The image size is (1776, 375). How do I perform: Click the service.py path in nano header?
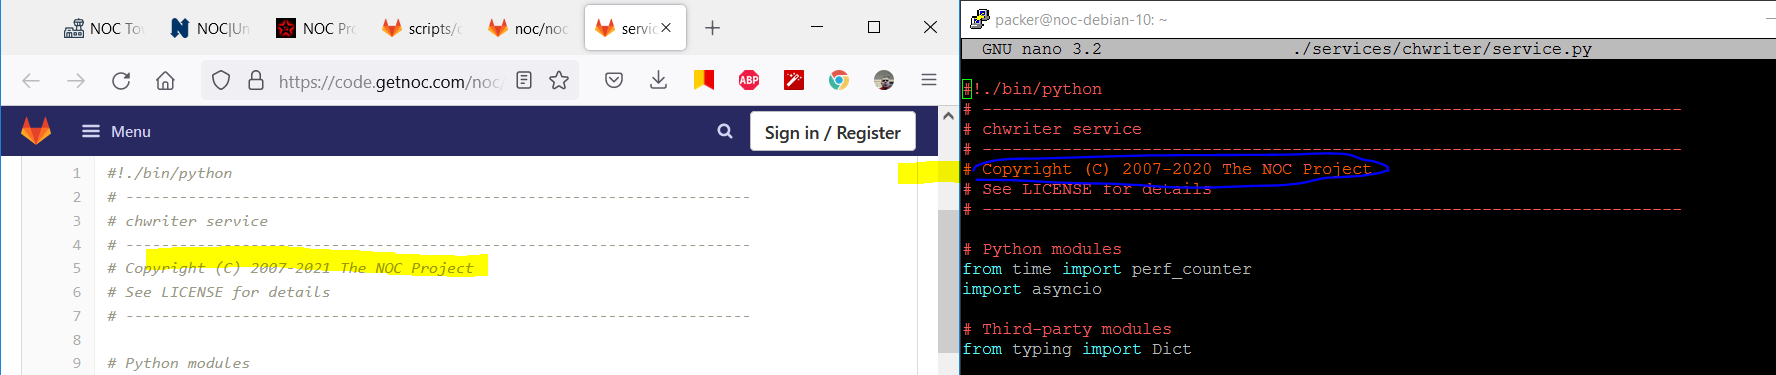tap(1442, 49)
